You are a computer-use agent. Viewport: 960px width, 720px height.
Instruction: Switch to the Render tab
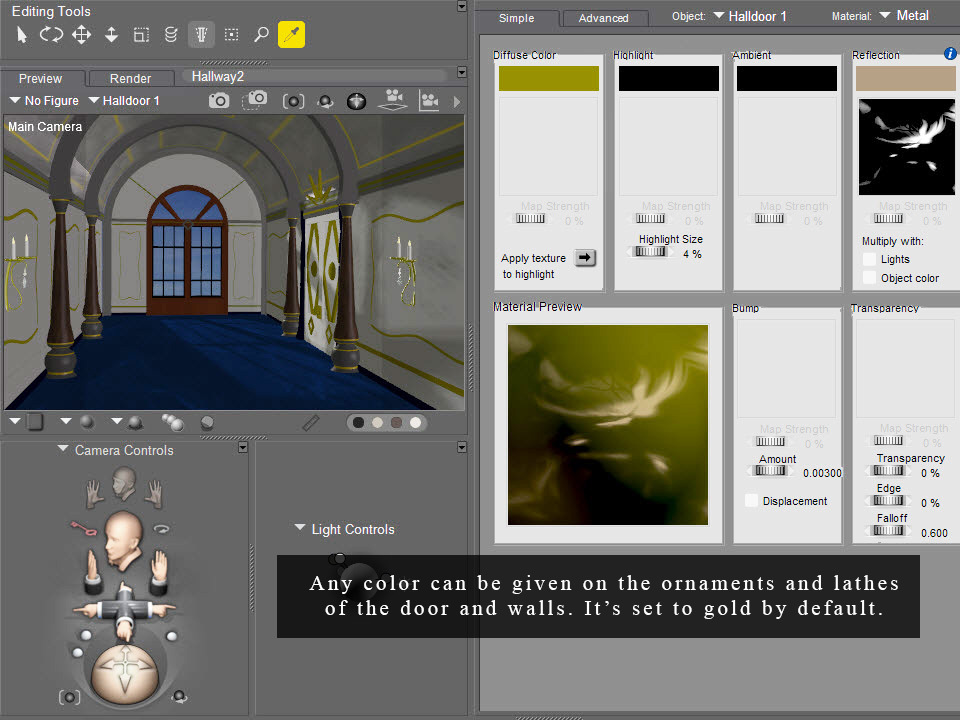[x=130, y=78]
